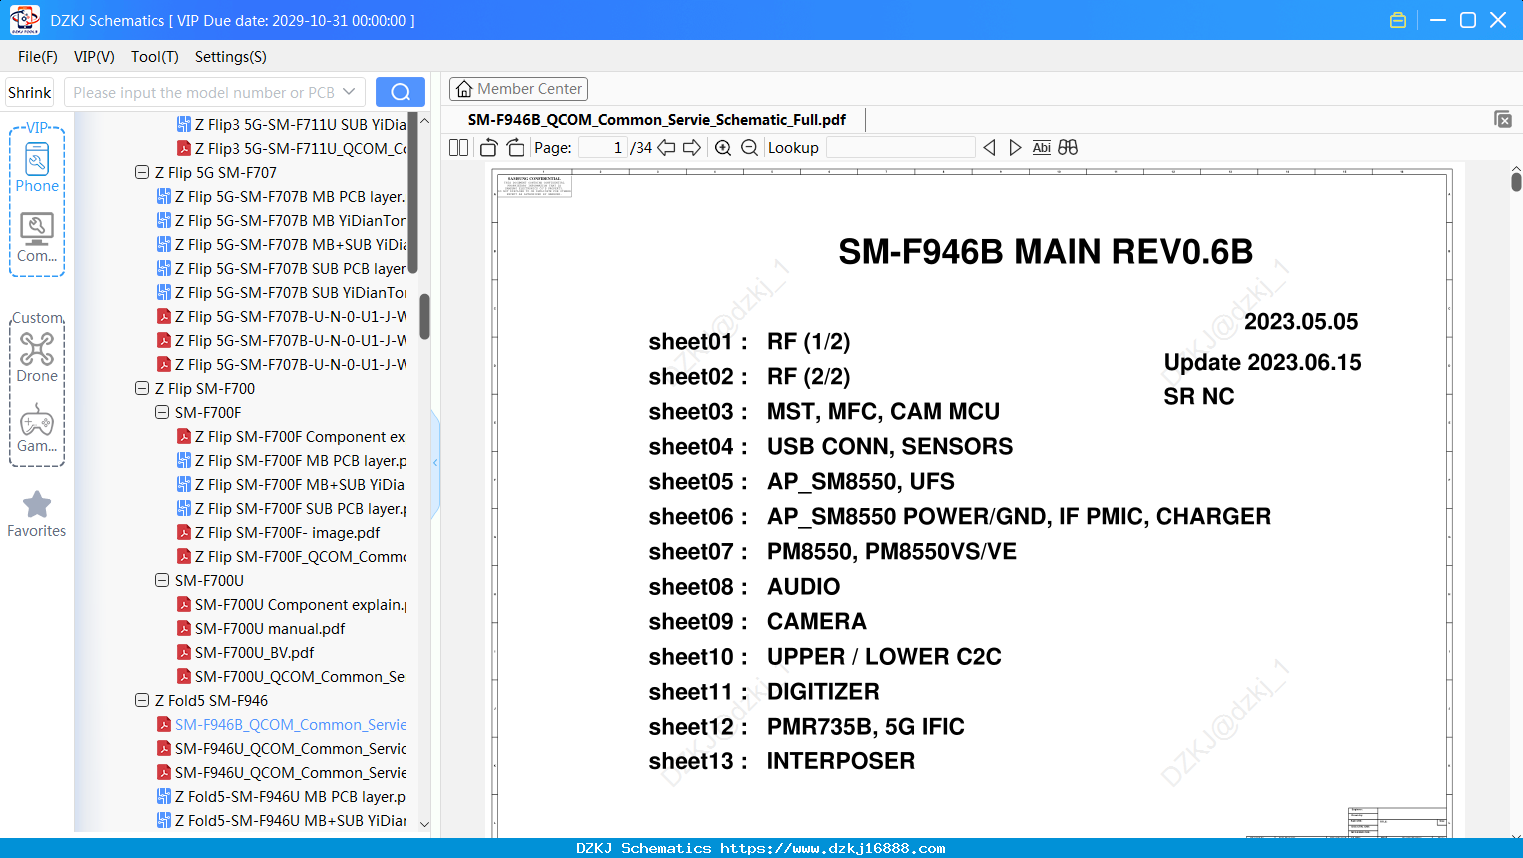Click the document page thumbnail corner stamp

[535, 185]
